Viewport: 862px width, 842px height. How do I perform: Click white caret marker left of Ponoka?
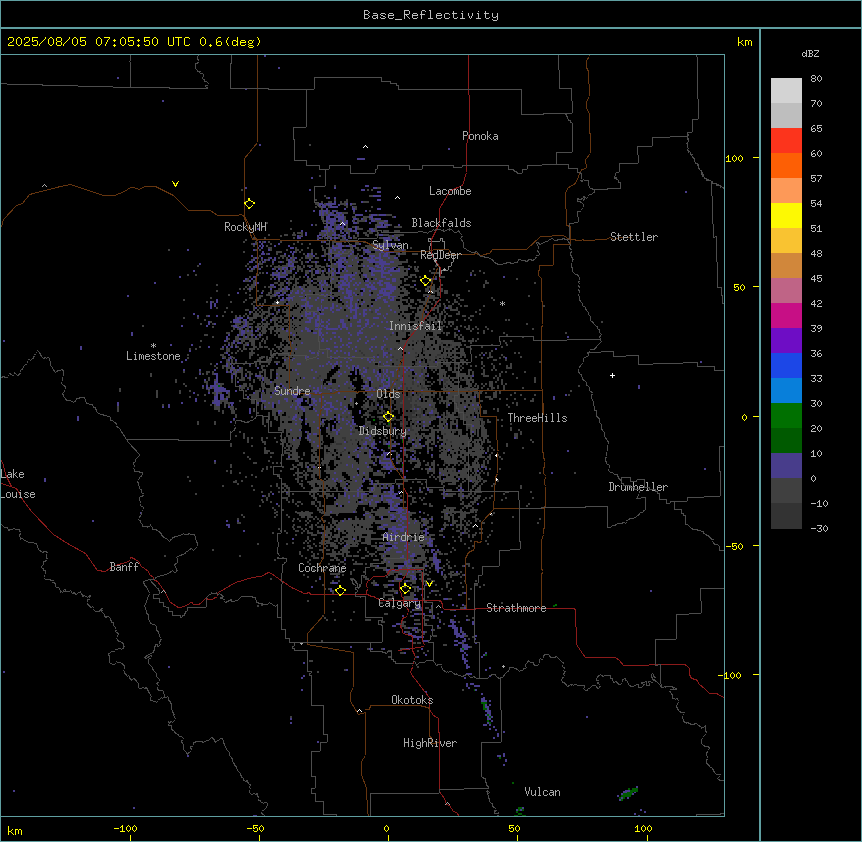point(365,147)
